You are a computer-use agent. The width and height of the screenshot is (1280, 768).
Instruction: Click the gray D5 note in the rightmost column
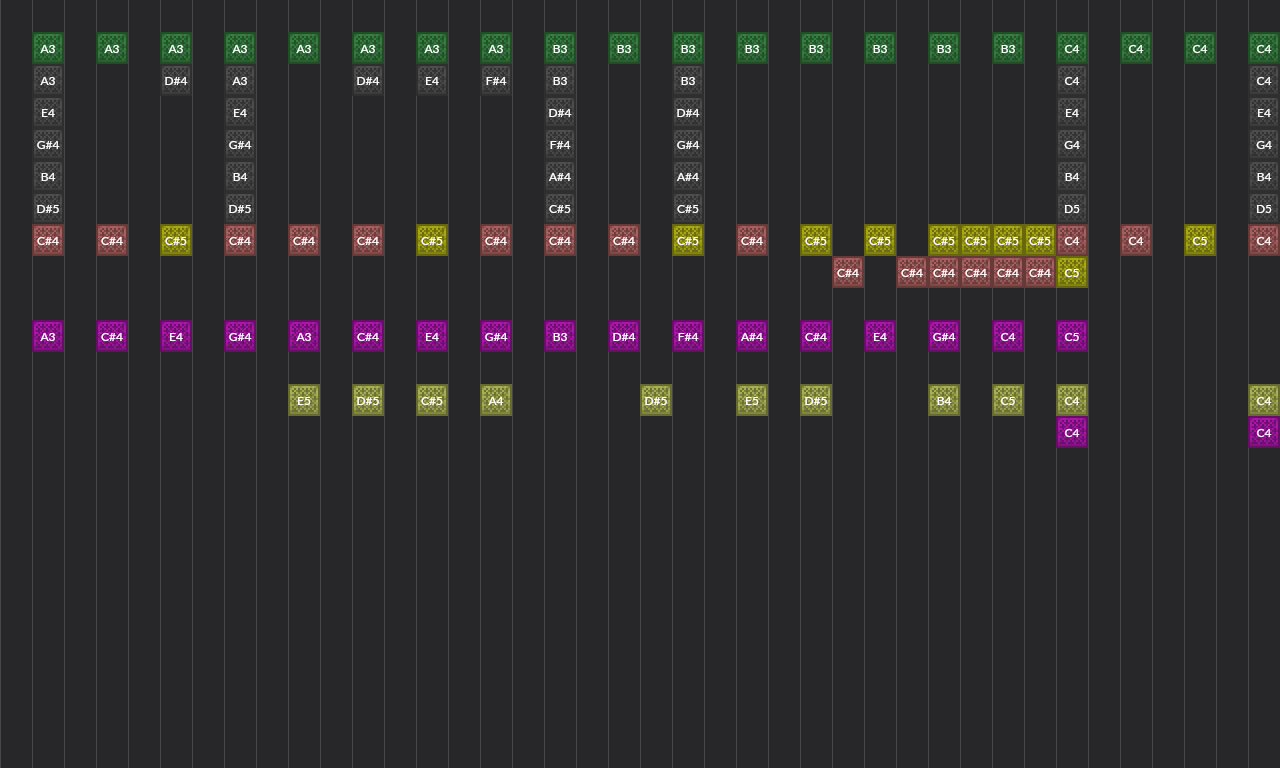(1264, 208)
